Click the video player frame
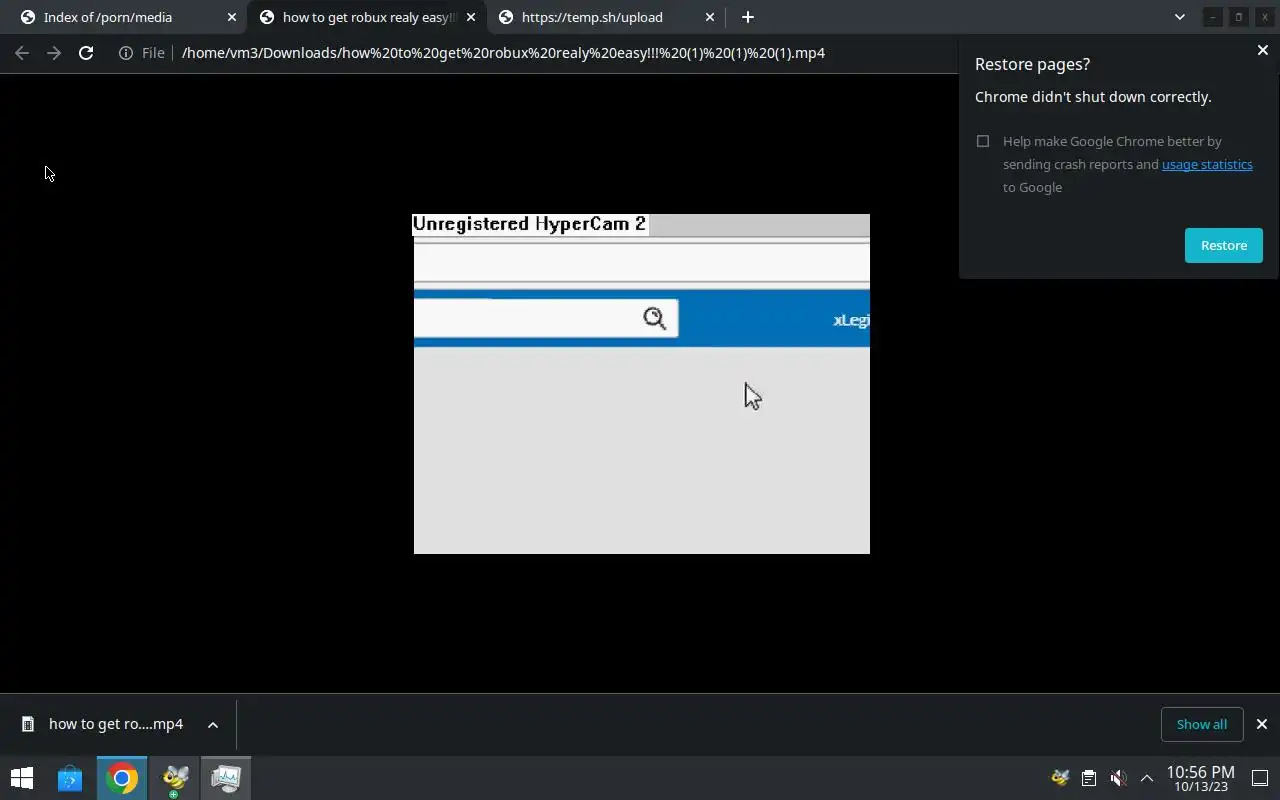Screen dimensions: 1280x800 pos(642,384)
